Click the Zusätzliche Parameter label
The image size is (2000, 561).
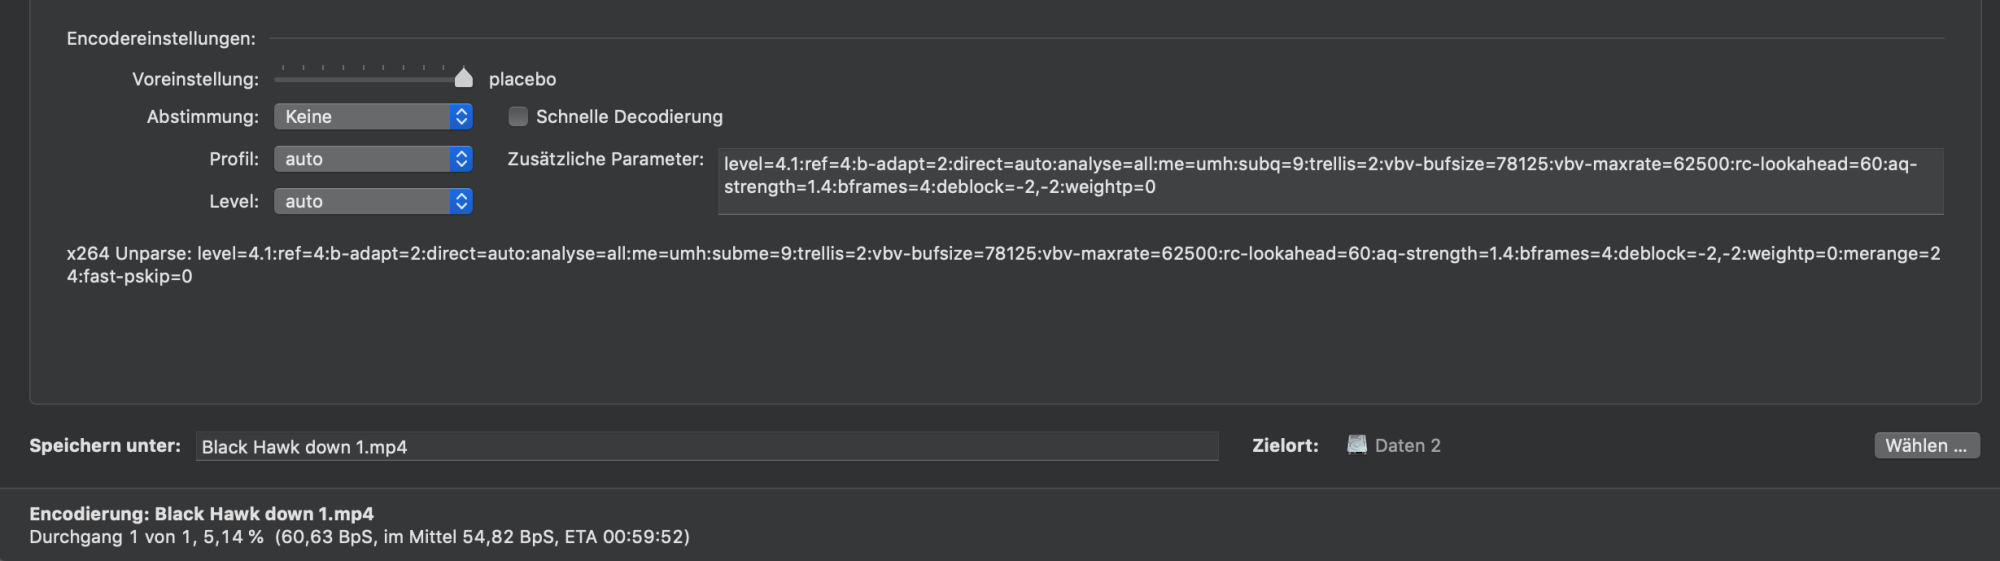pos(605,159)
